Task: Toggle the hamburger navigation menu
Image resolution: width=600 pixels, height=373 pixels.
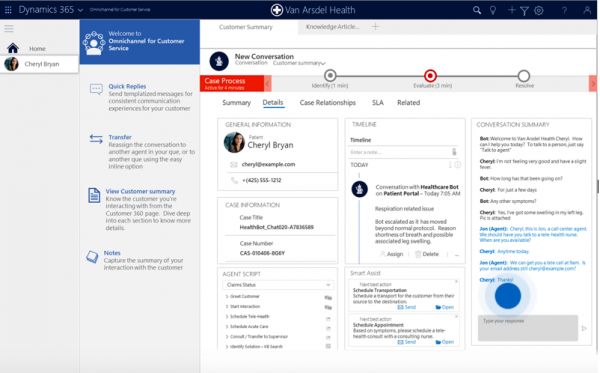Action: tap(9, 29)
